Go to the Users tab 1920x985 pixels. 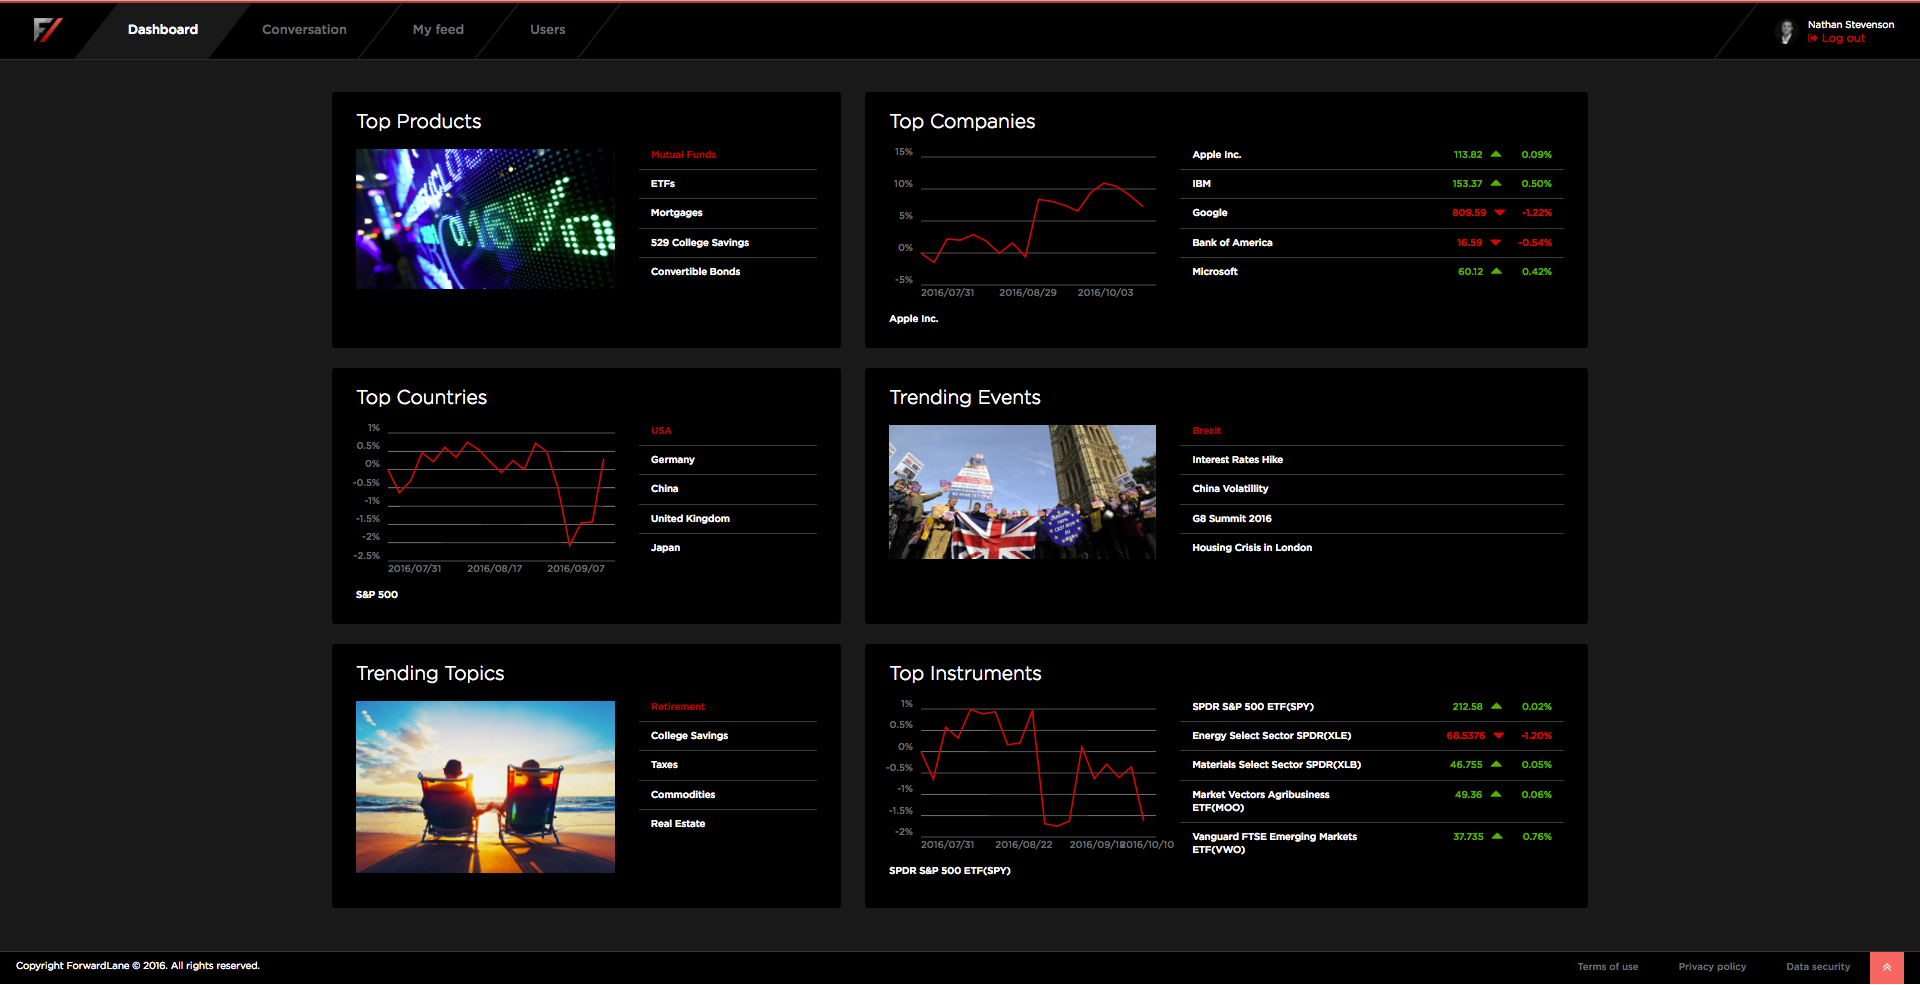point(548,30)
